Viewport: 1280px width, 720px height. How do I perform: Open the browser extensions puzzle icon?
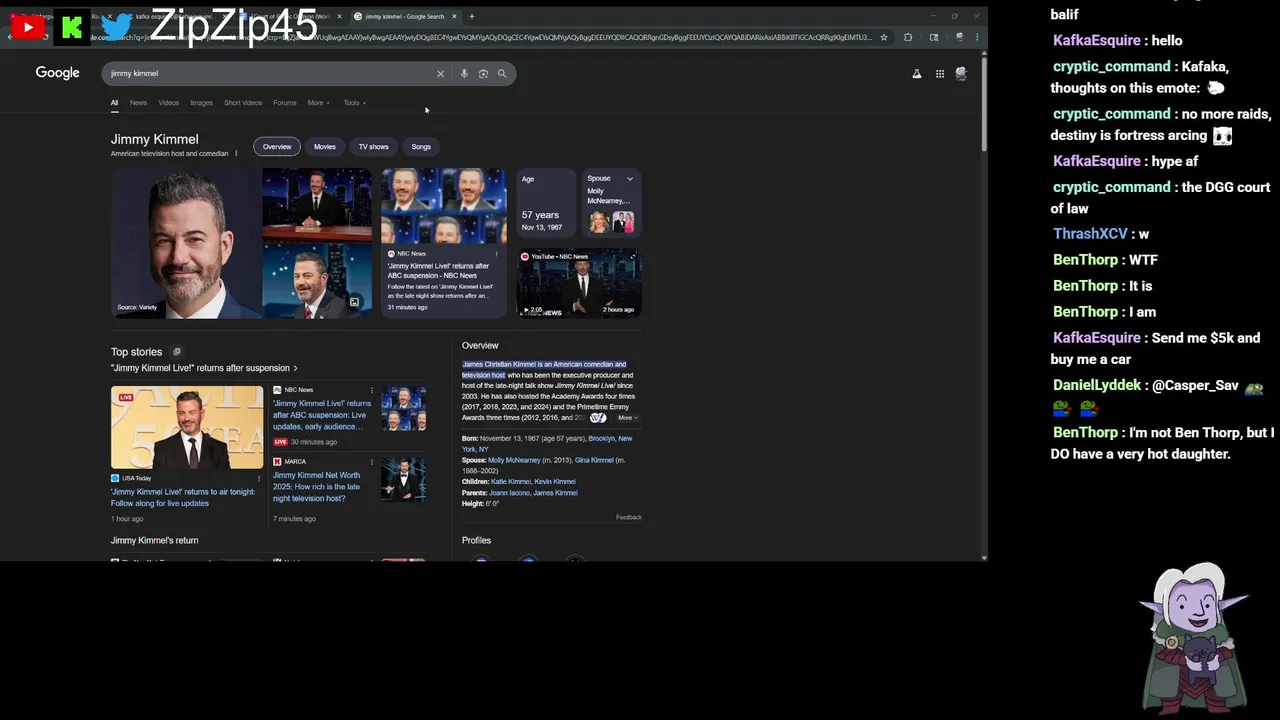coord(908,37)
